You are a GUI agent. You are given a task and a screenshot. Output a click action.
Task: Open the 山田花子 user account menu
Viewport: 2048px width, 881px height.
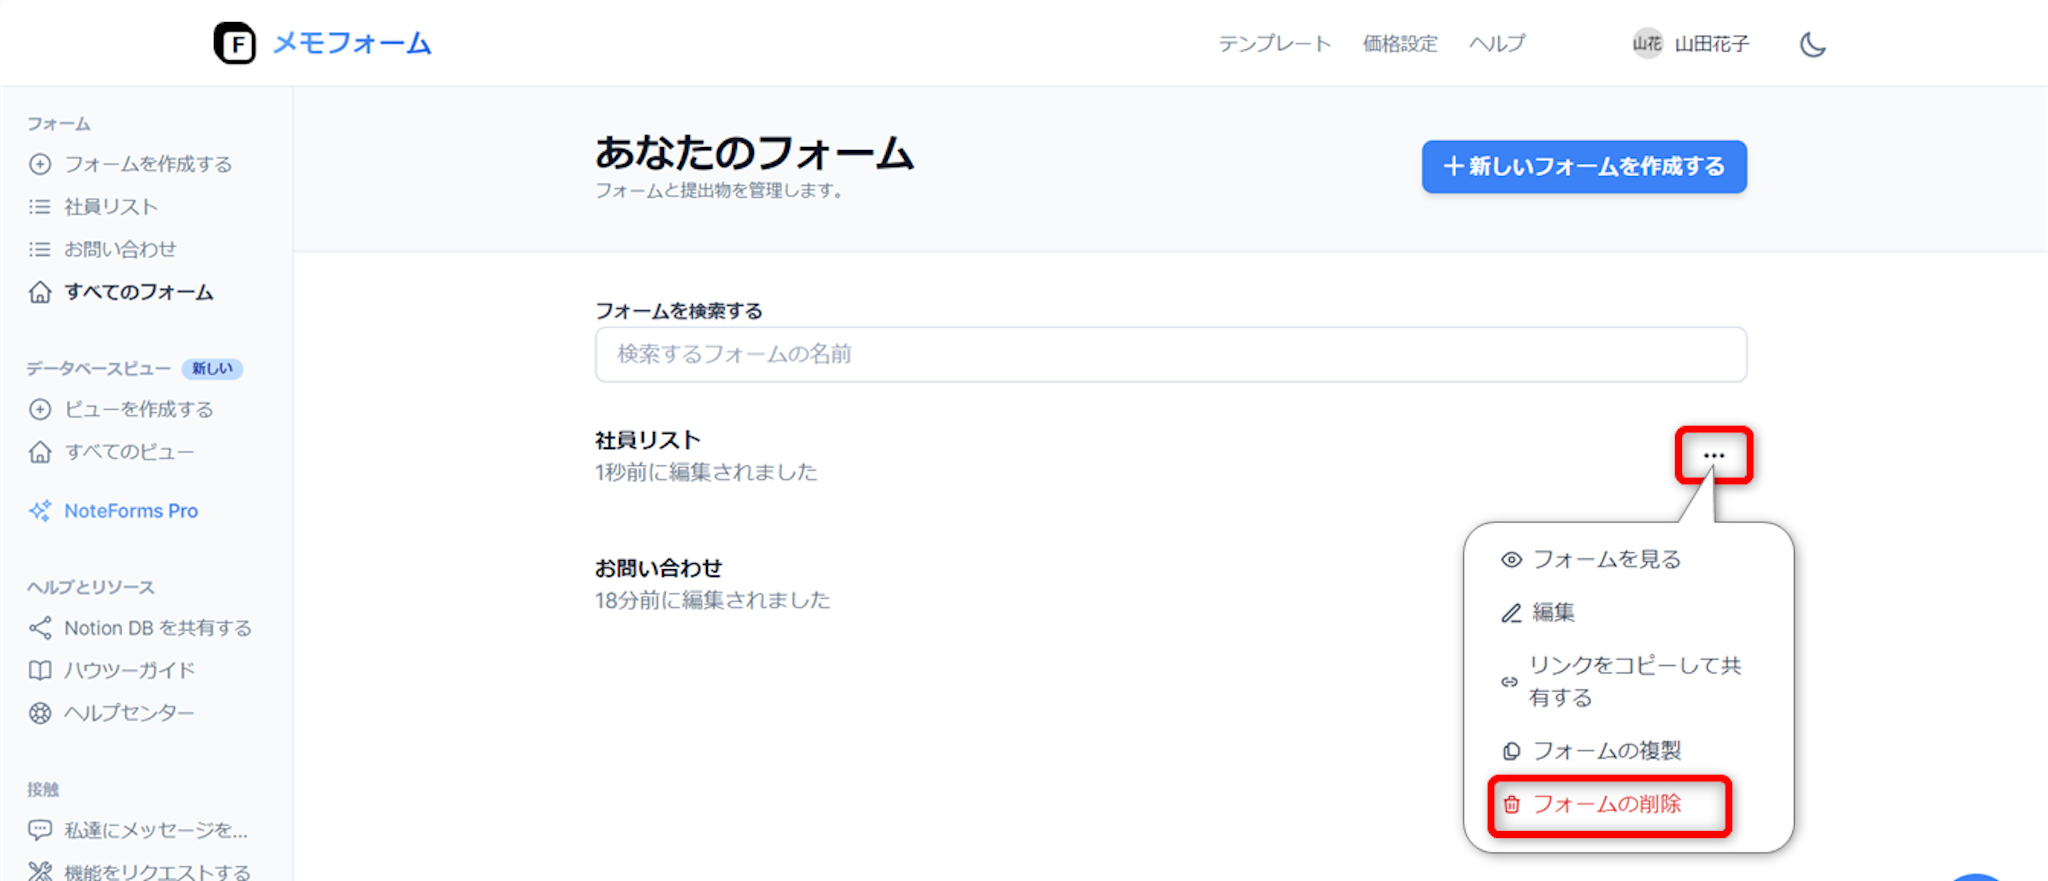1691,44
